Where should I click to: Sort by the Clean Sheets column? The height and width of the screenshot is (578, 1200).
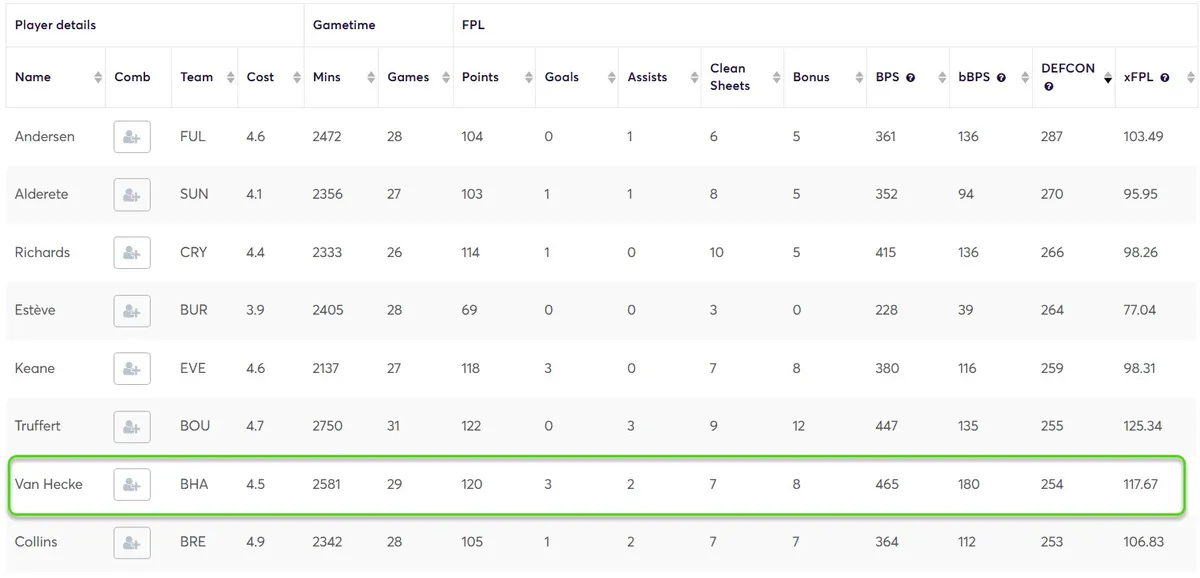[x=730, y=77]
